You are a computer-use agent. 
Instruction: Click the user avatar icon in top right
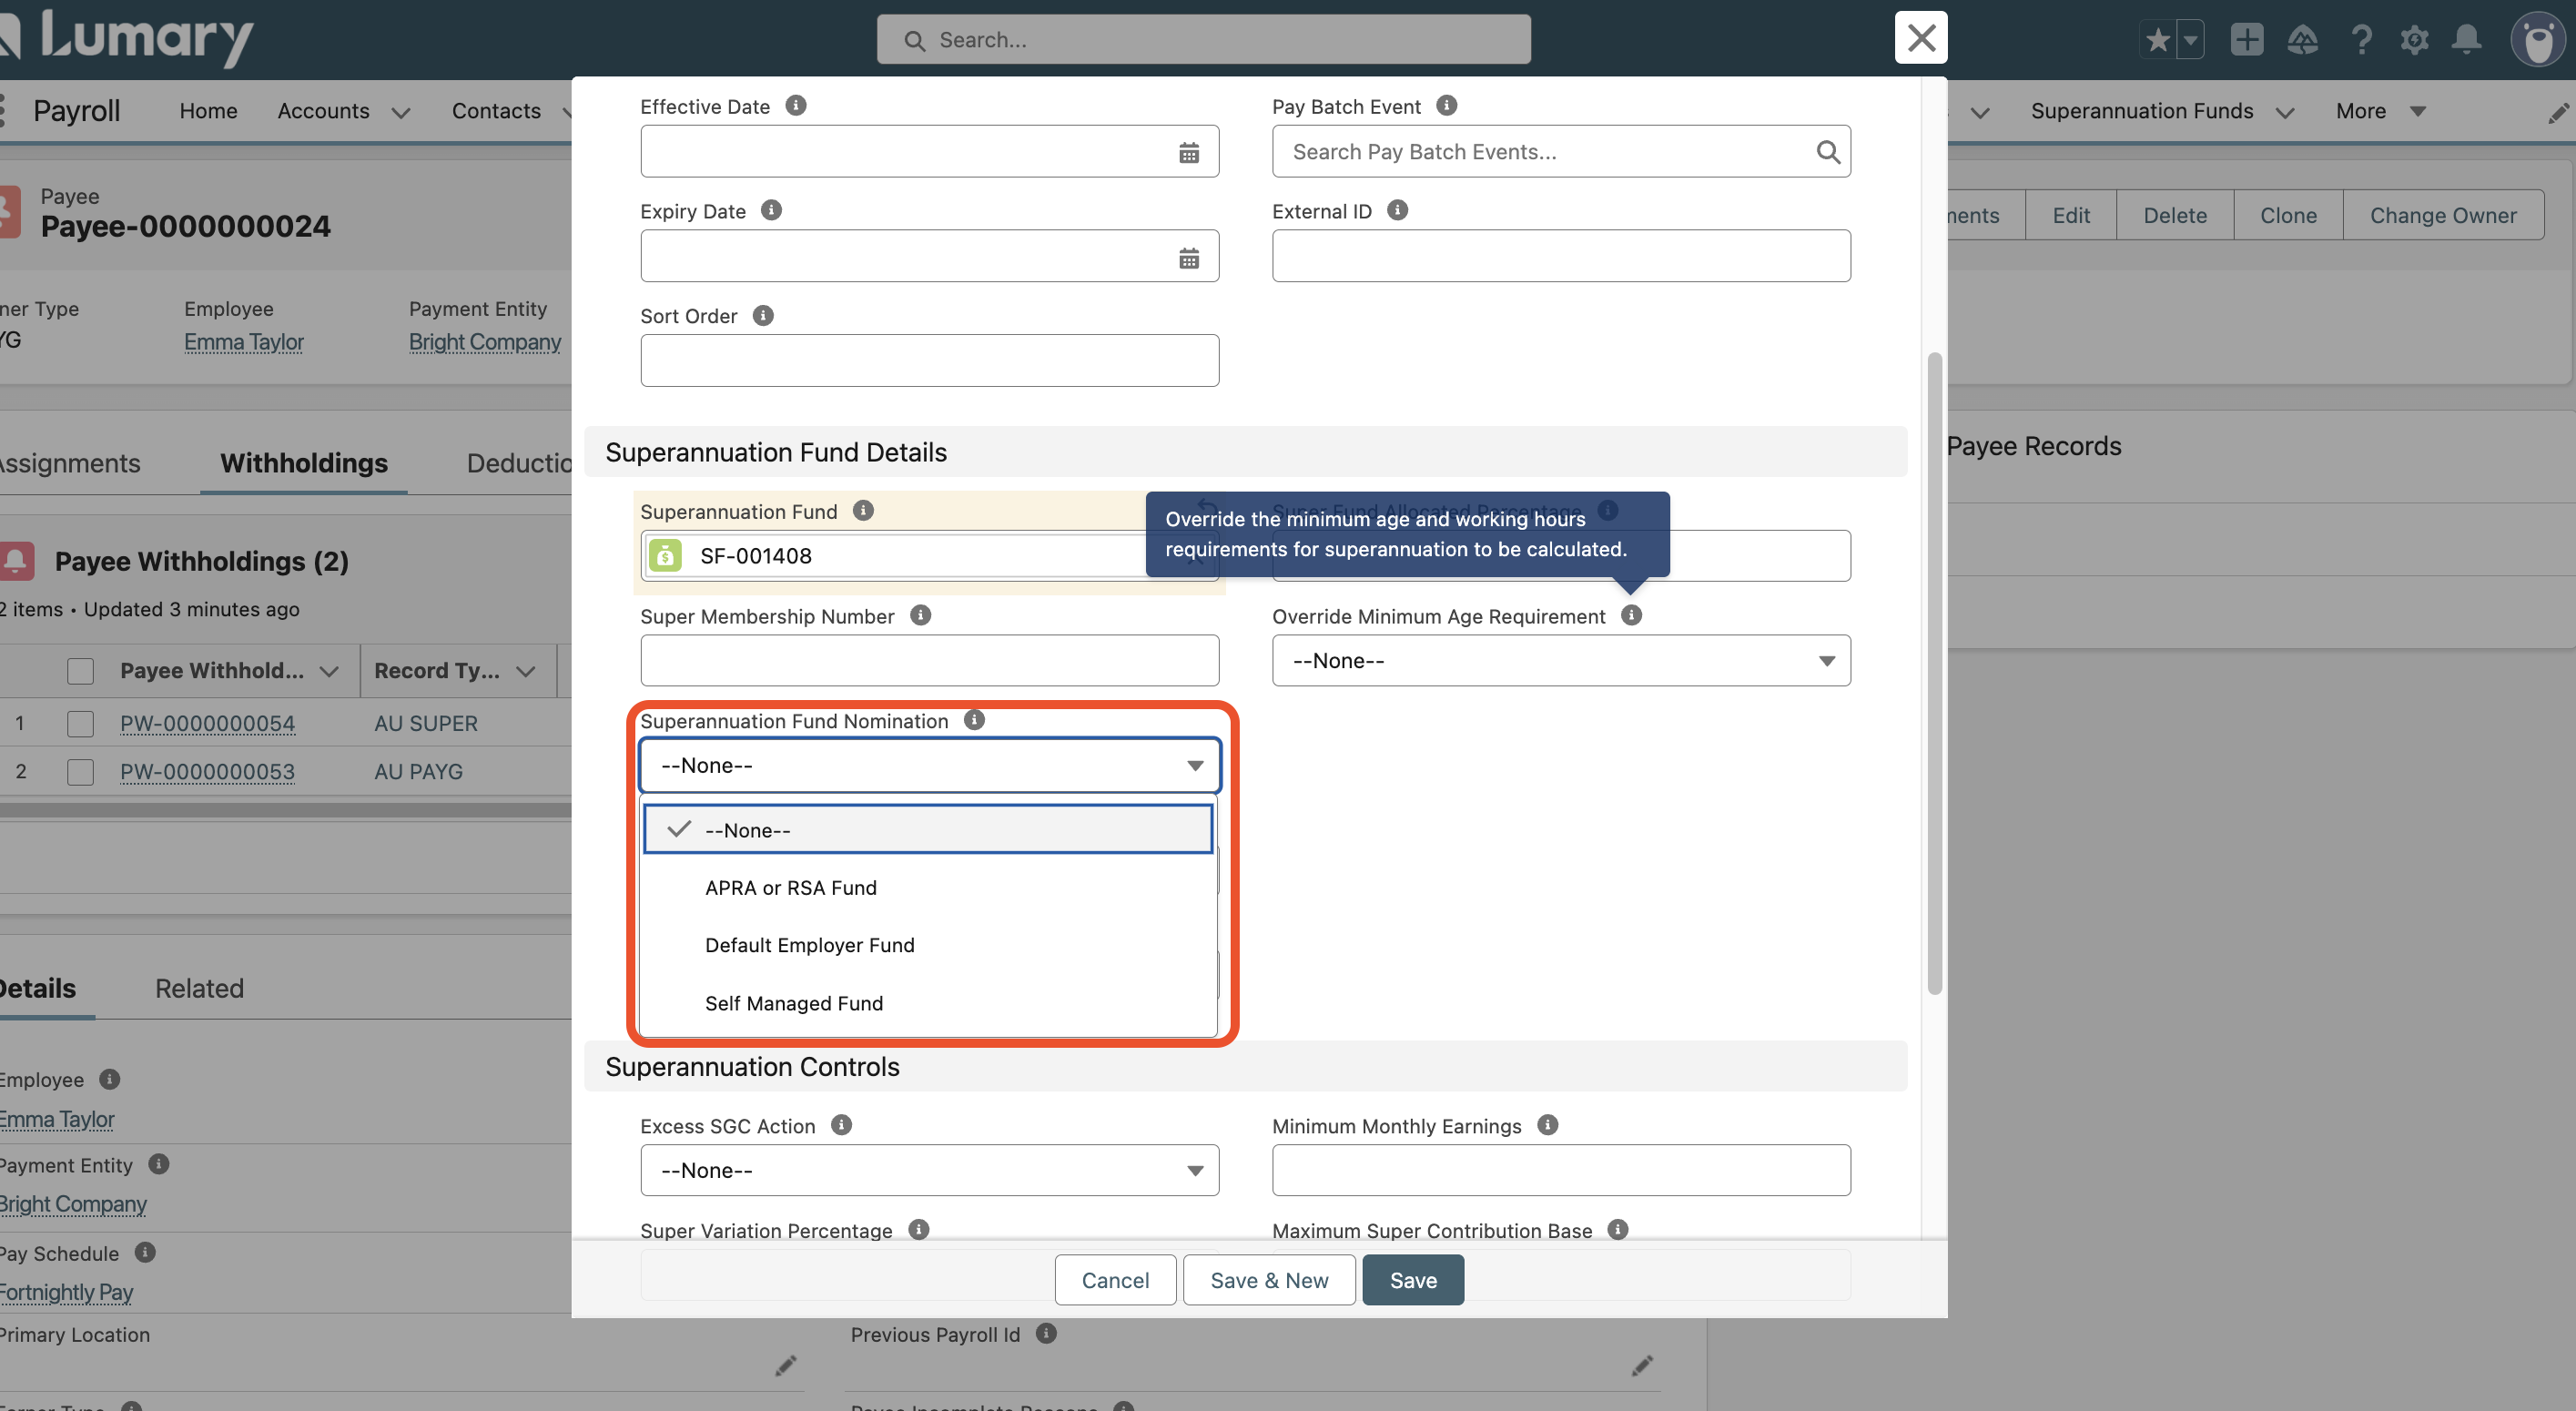[2538, 40]
